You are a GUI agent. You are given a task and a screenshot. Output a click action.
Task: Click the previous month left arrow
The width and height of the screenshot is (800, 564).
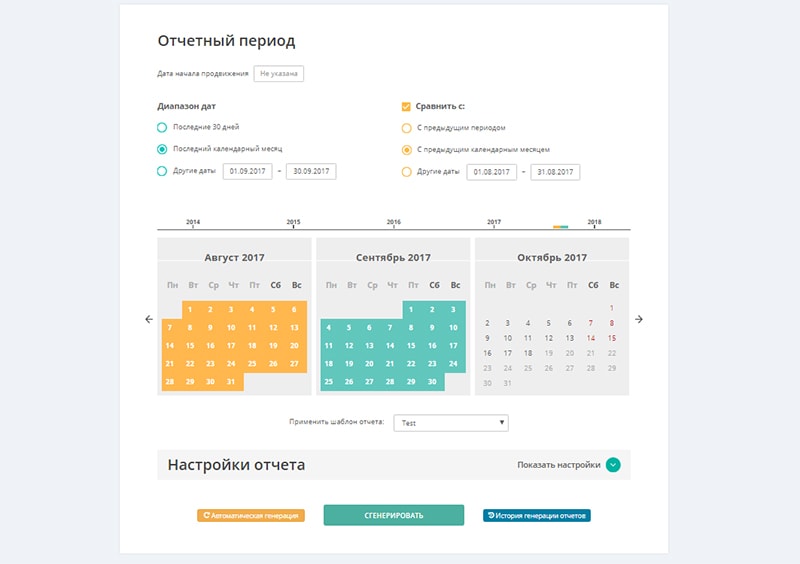[149, 319]
